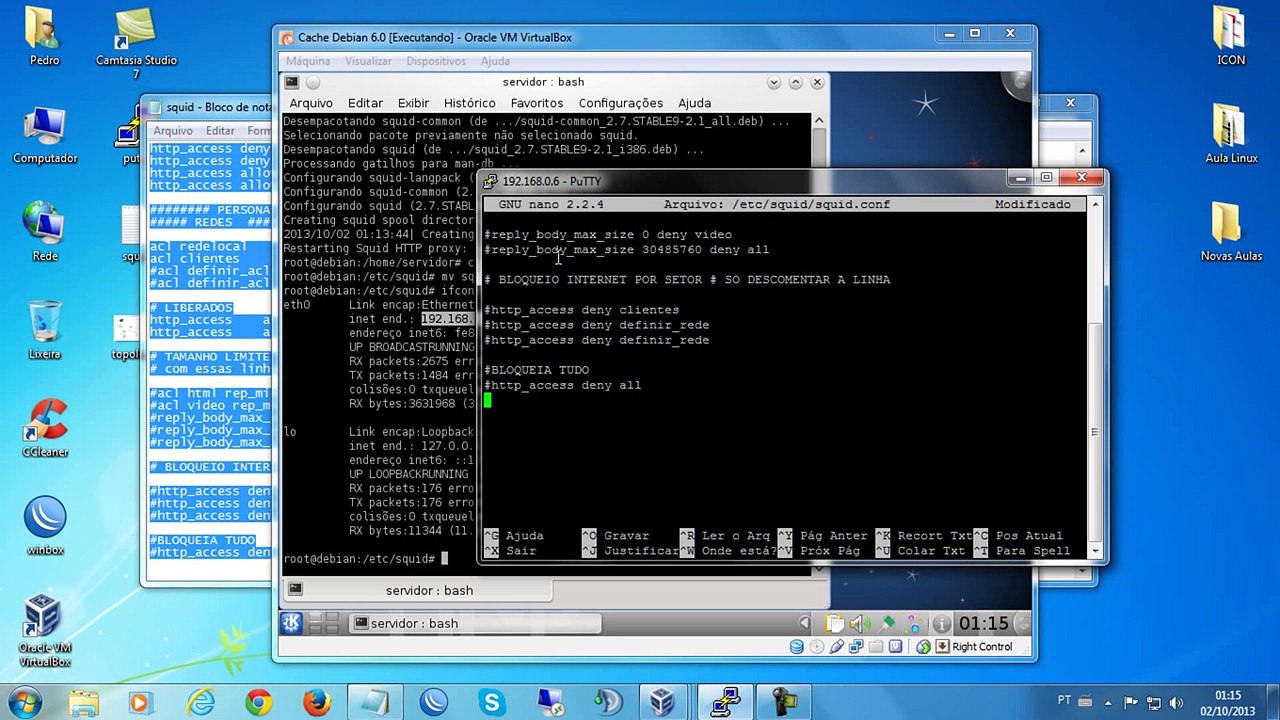Open Favoritos menu in Konsole

(x=537, y=103)
